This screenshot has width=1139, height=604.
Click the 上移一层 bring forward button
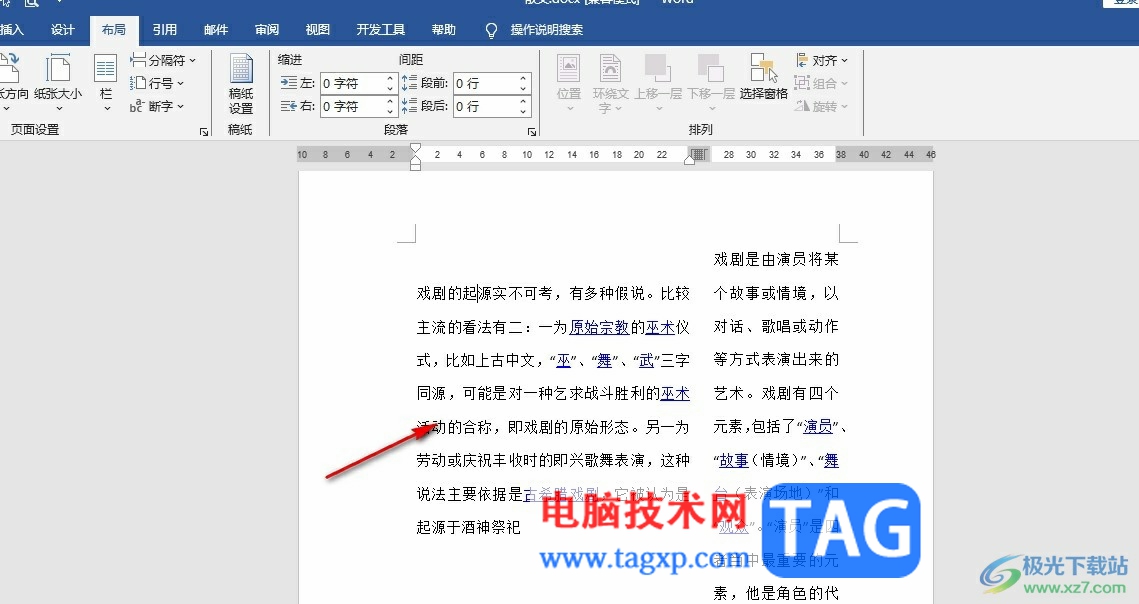pyautogui.click(x=658, y=82)
